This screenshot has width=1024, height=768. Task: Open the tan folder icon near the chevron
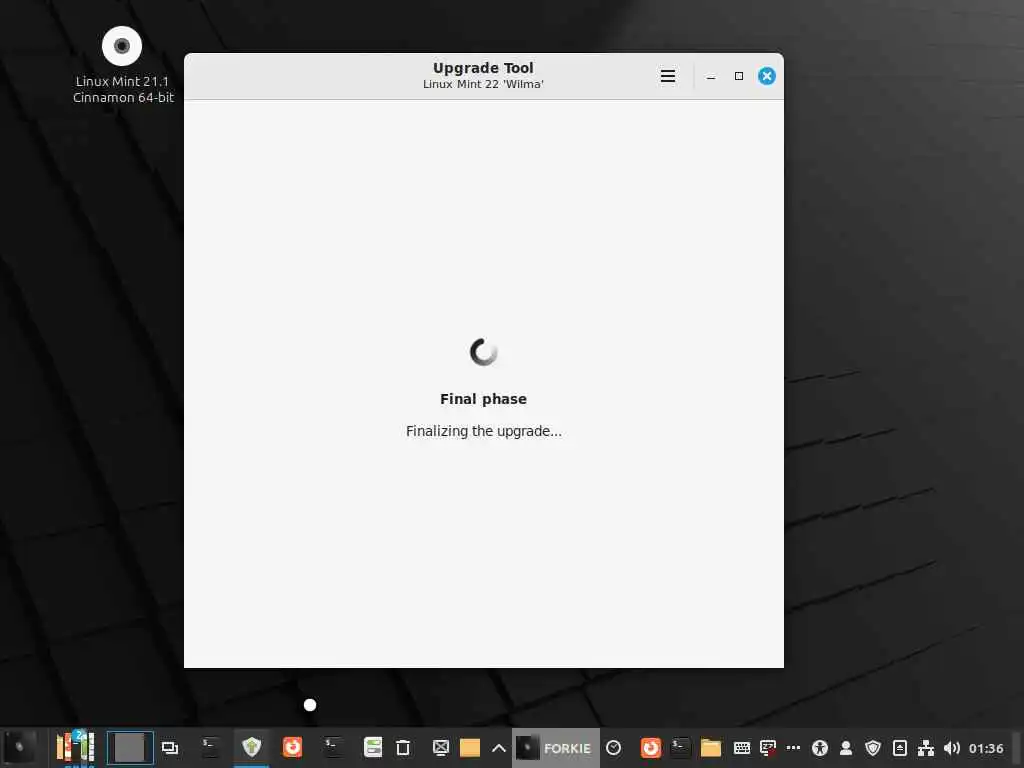click(x=470, y=748)
